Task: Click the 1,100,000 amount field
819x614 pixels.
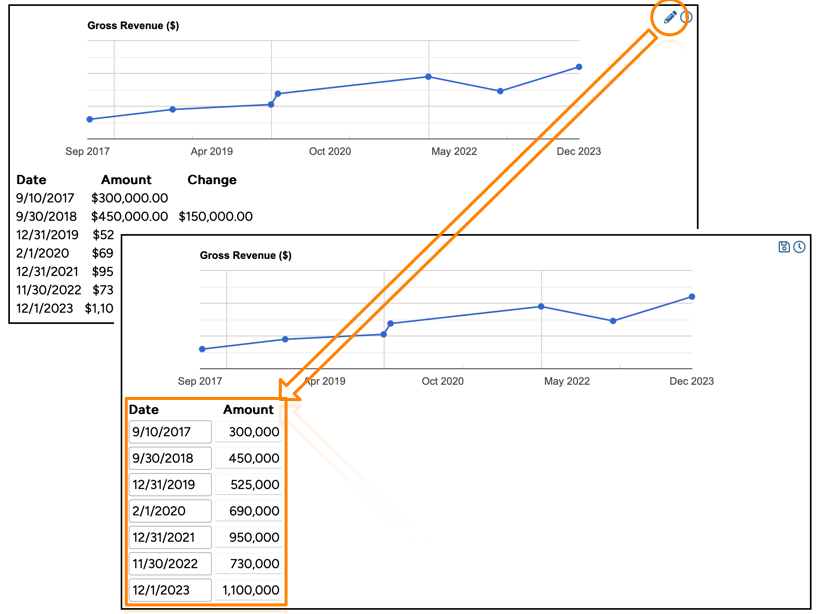Action: (x=250, y=590)
